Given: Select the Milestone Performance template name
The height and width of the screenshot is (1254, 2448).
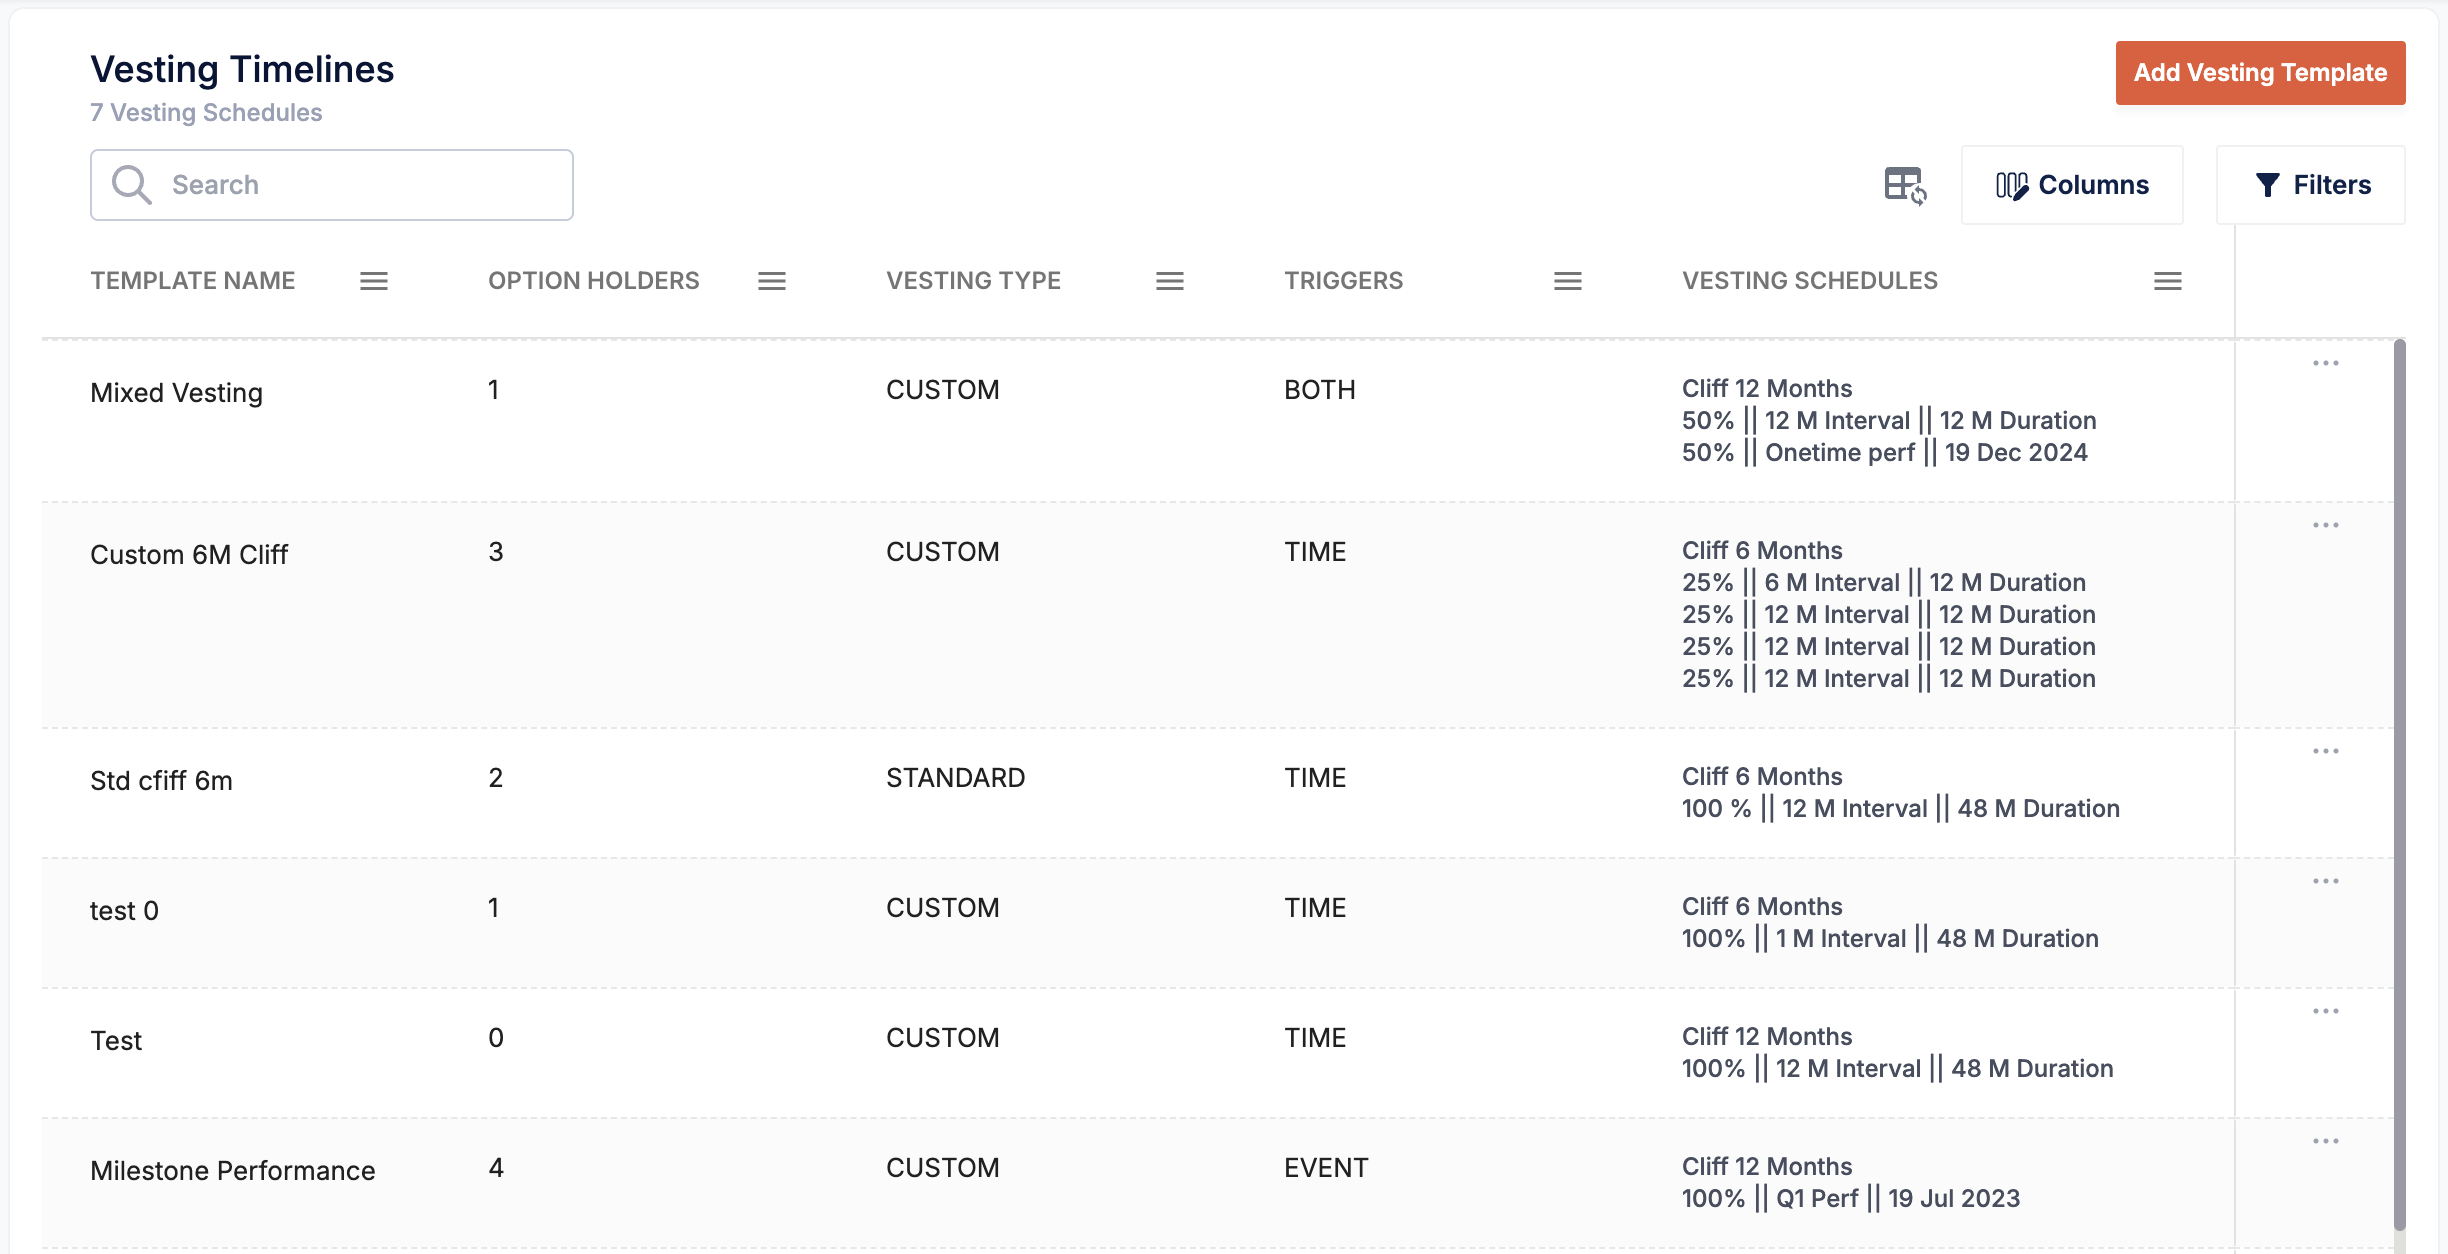Looking at the screenshot, I should (232, 1171).
